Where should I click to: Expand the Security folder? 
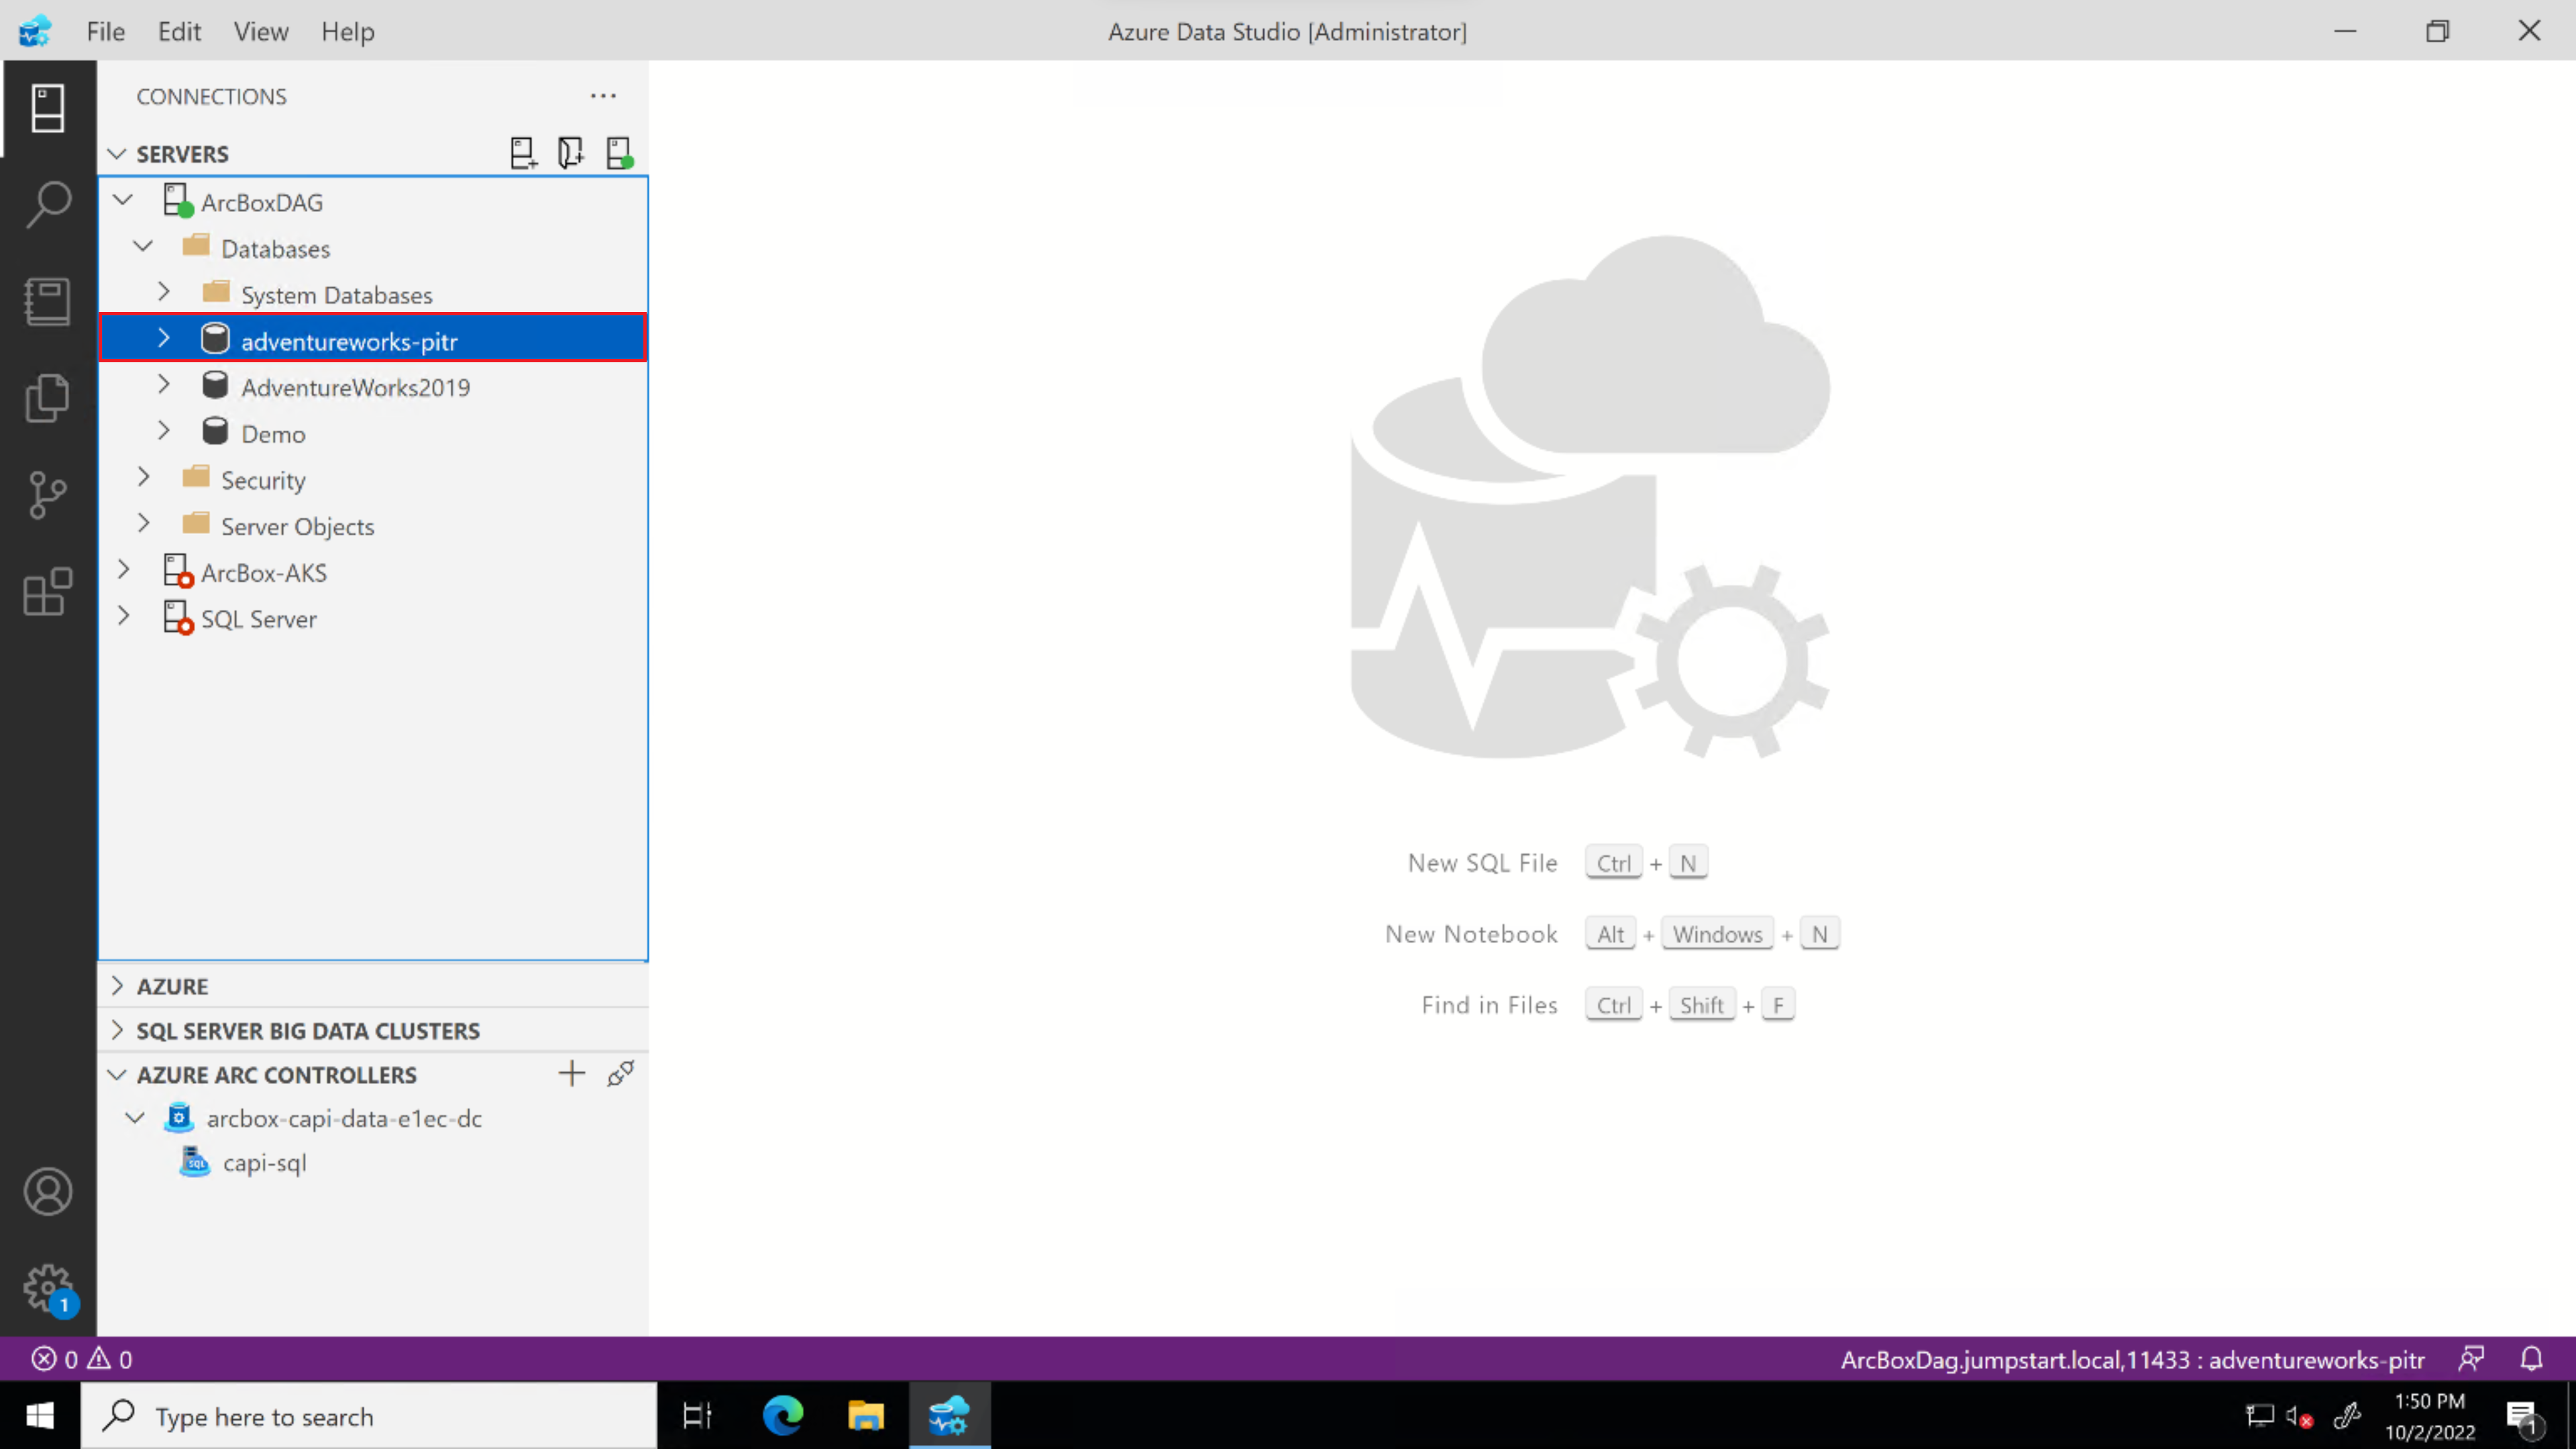pos(144,477)
